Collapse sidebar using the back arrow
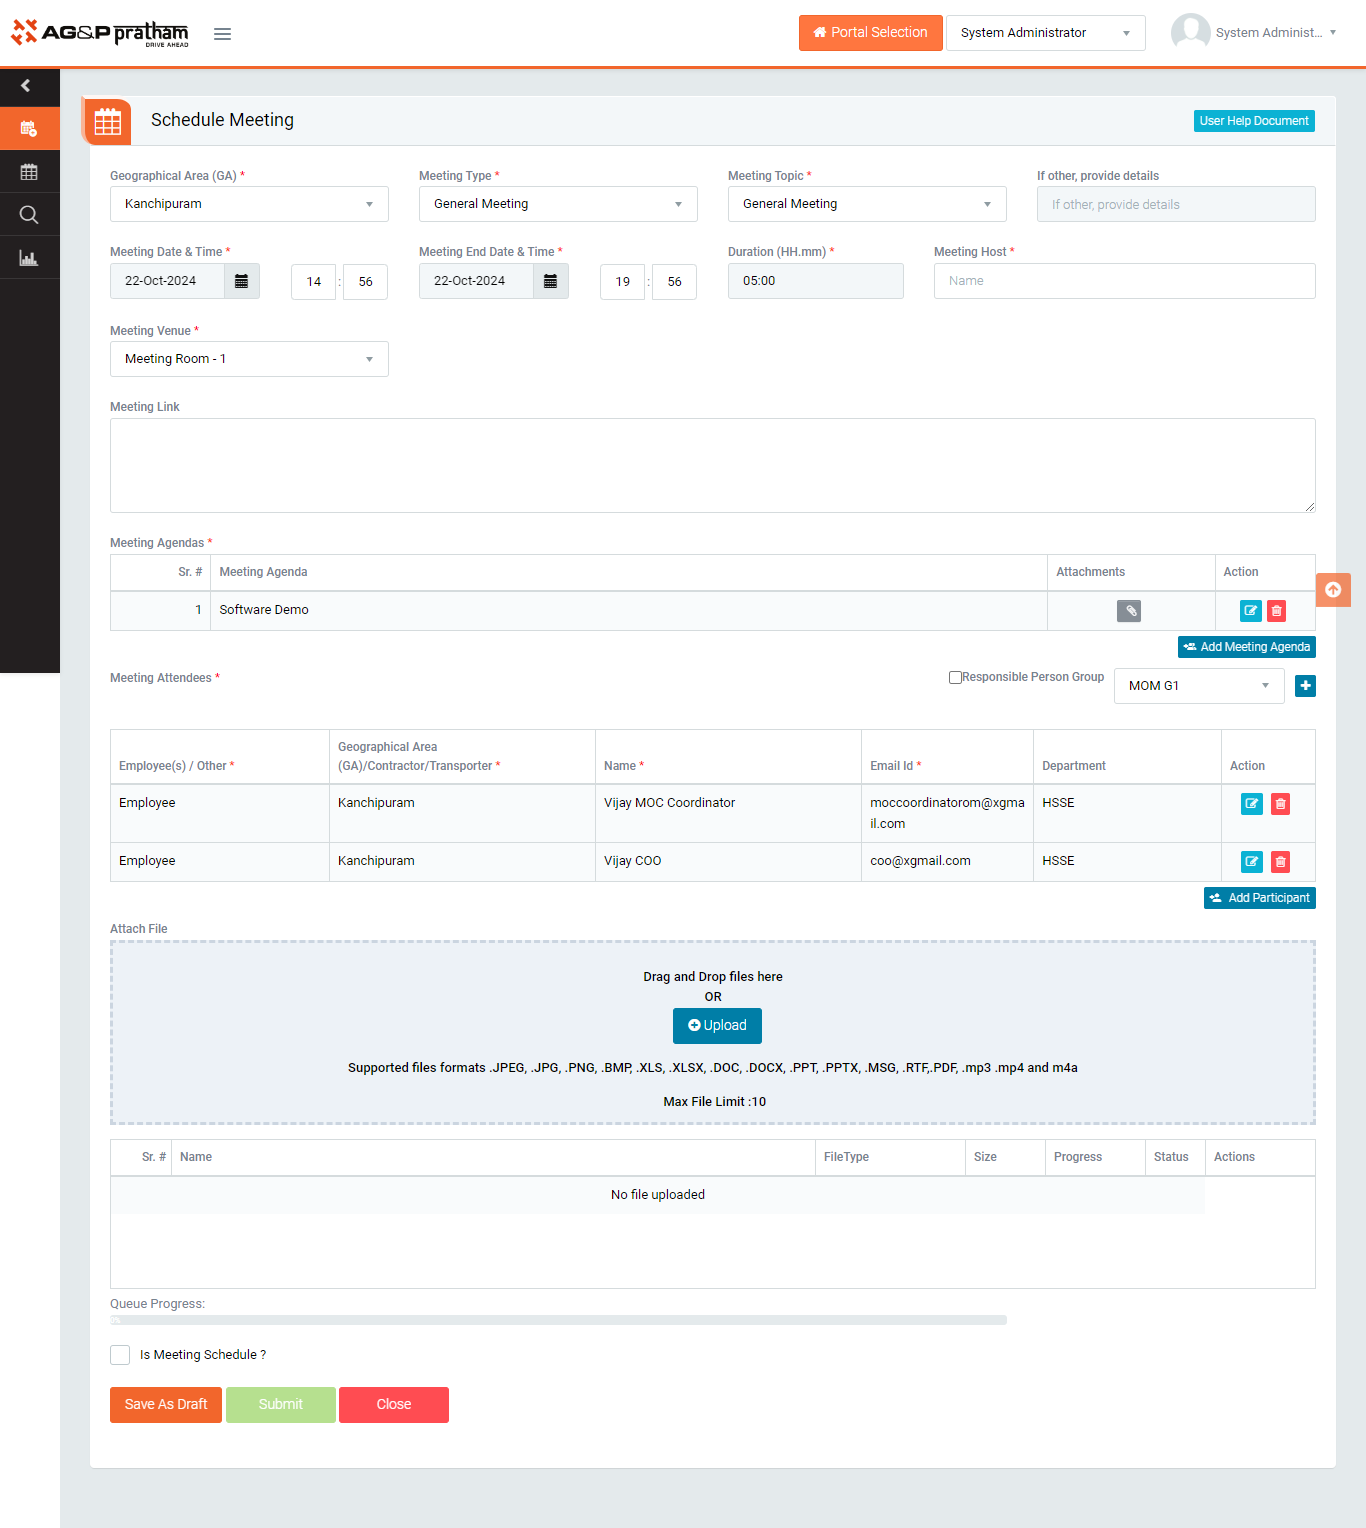The width and height of the screenshot is (1366, 1528). pyautogui.click(x=26, y=86)
